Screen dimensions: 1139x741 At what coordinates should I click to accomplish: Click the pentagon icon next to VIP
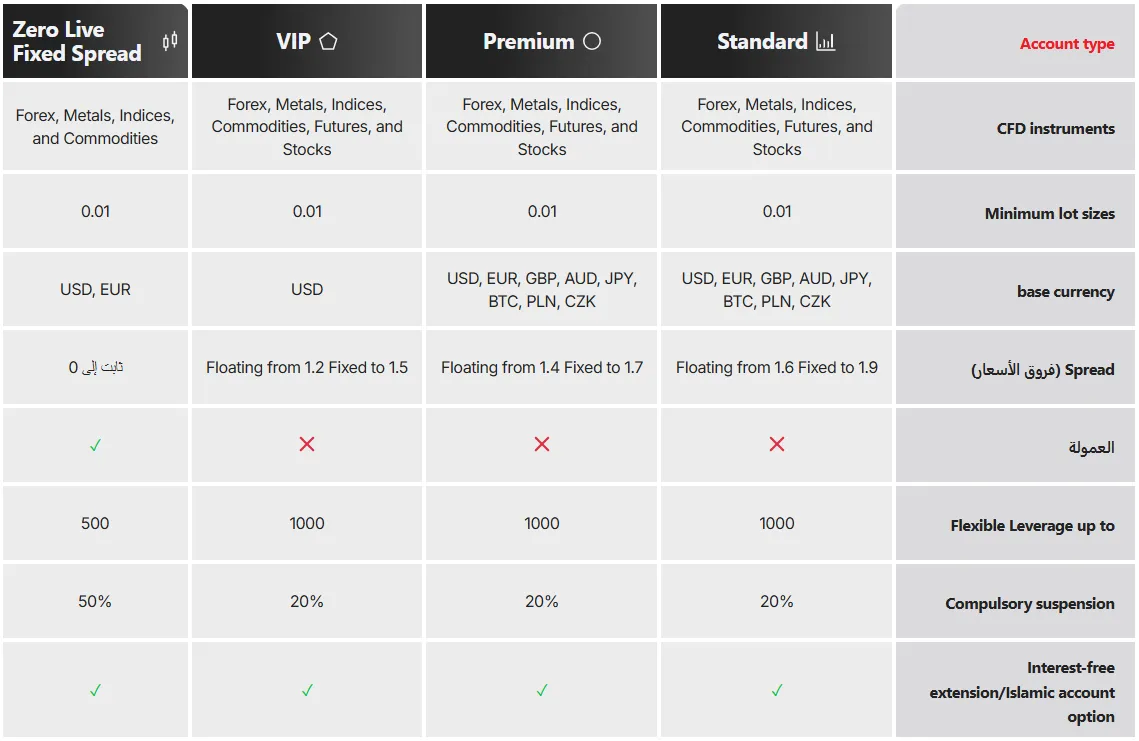point(328,41)
